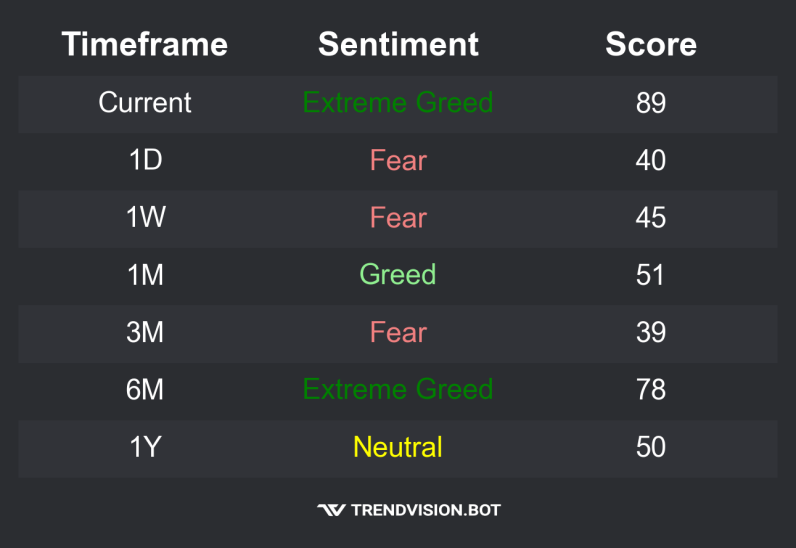796x548 pixels.
Task: Click the score value 39
Action: click(x=651, y=332)
